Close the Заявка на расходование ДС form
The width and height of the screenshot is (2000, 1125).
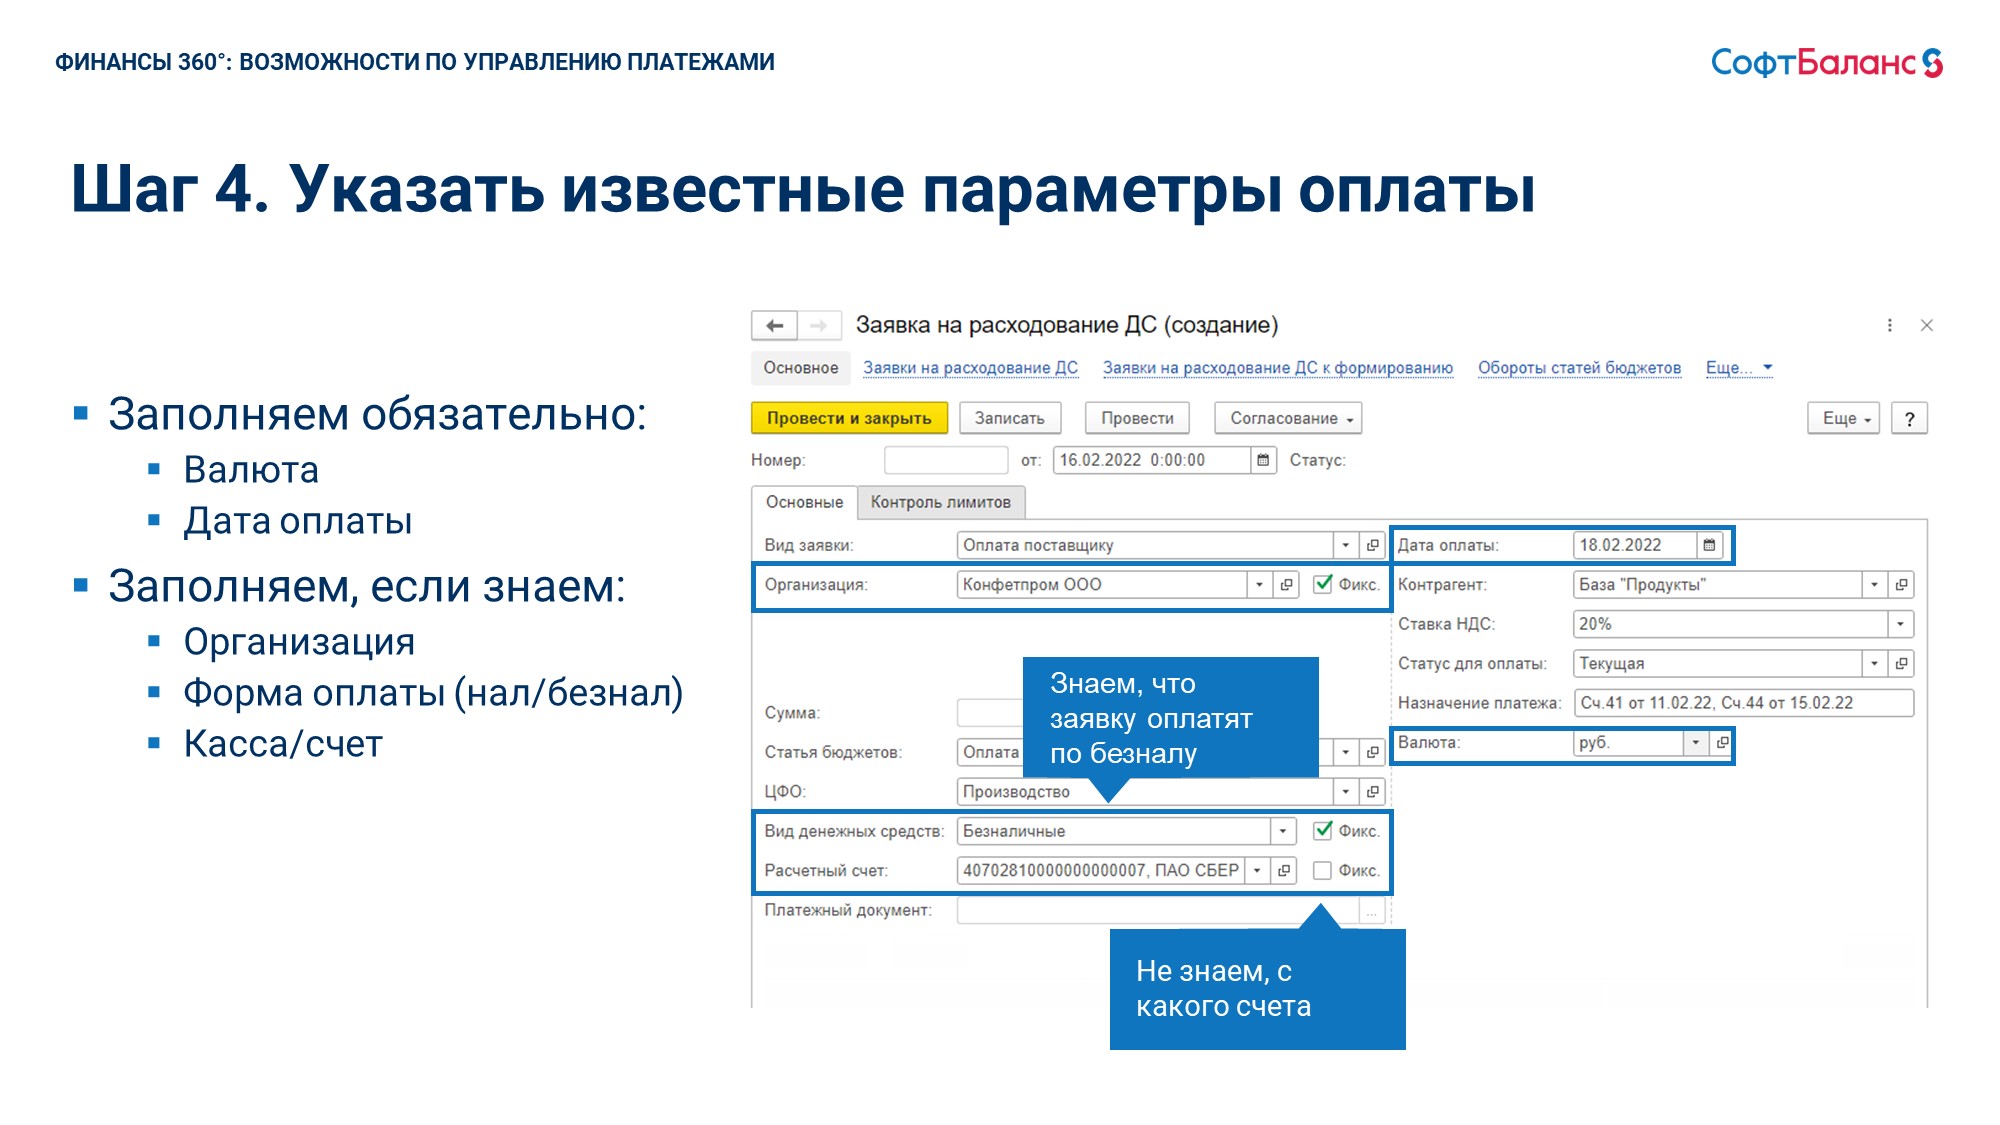click(1926, 325)
